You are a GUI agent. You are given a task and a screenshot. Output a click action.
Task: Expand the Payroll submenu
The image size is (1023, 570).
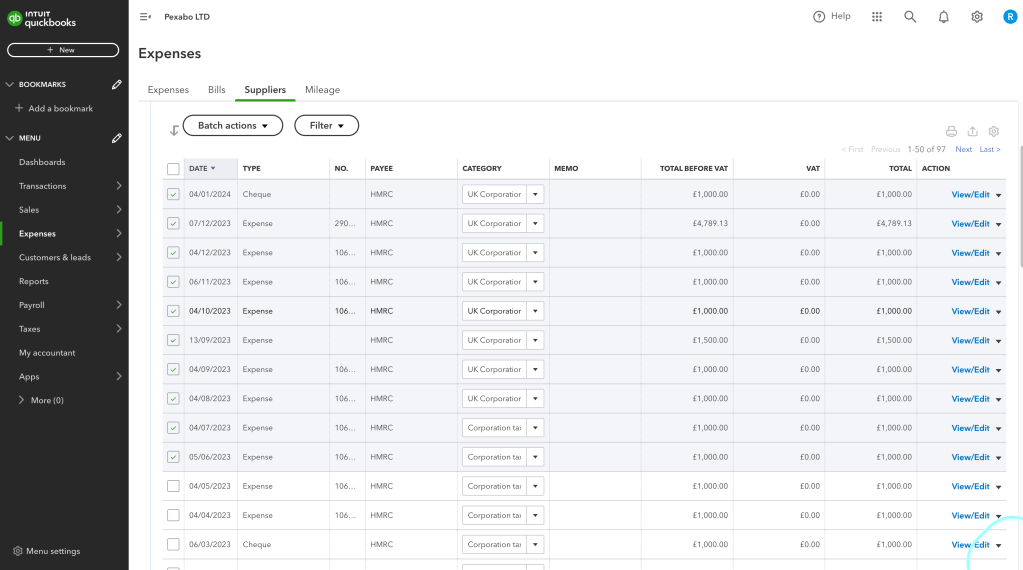(119, 305)
